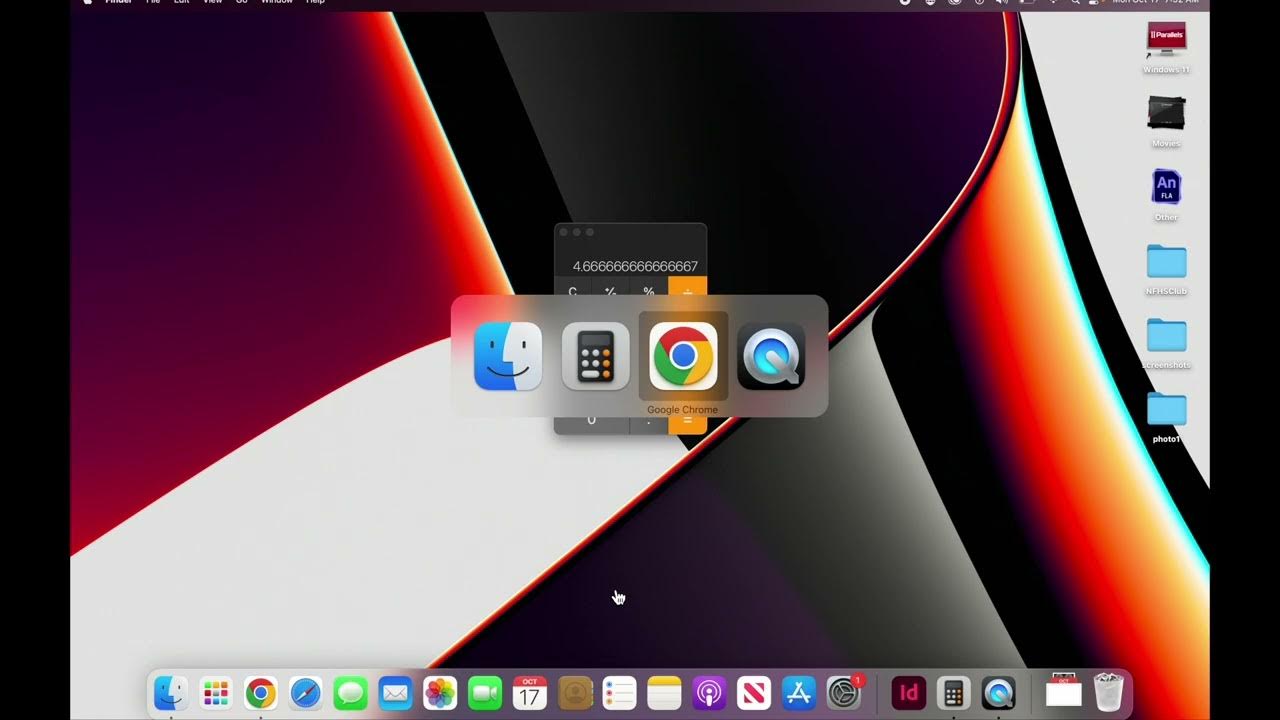Open Calendar showing Oct 17 in Dock

point(530,692)
